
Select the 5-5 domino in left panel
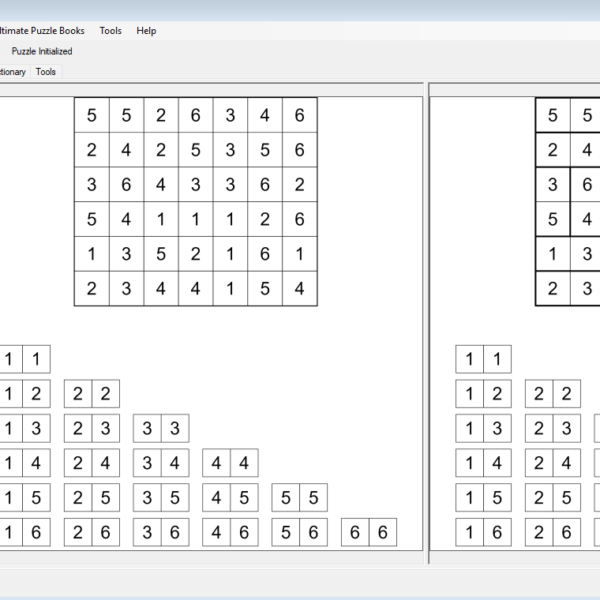click(x=299, y=498)
